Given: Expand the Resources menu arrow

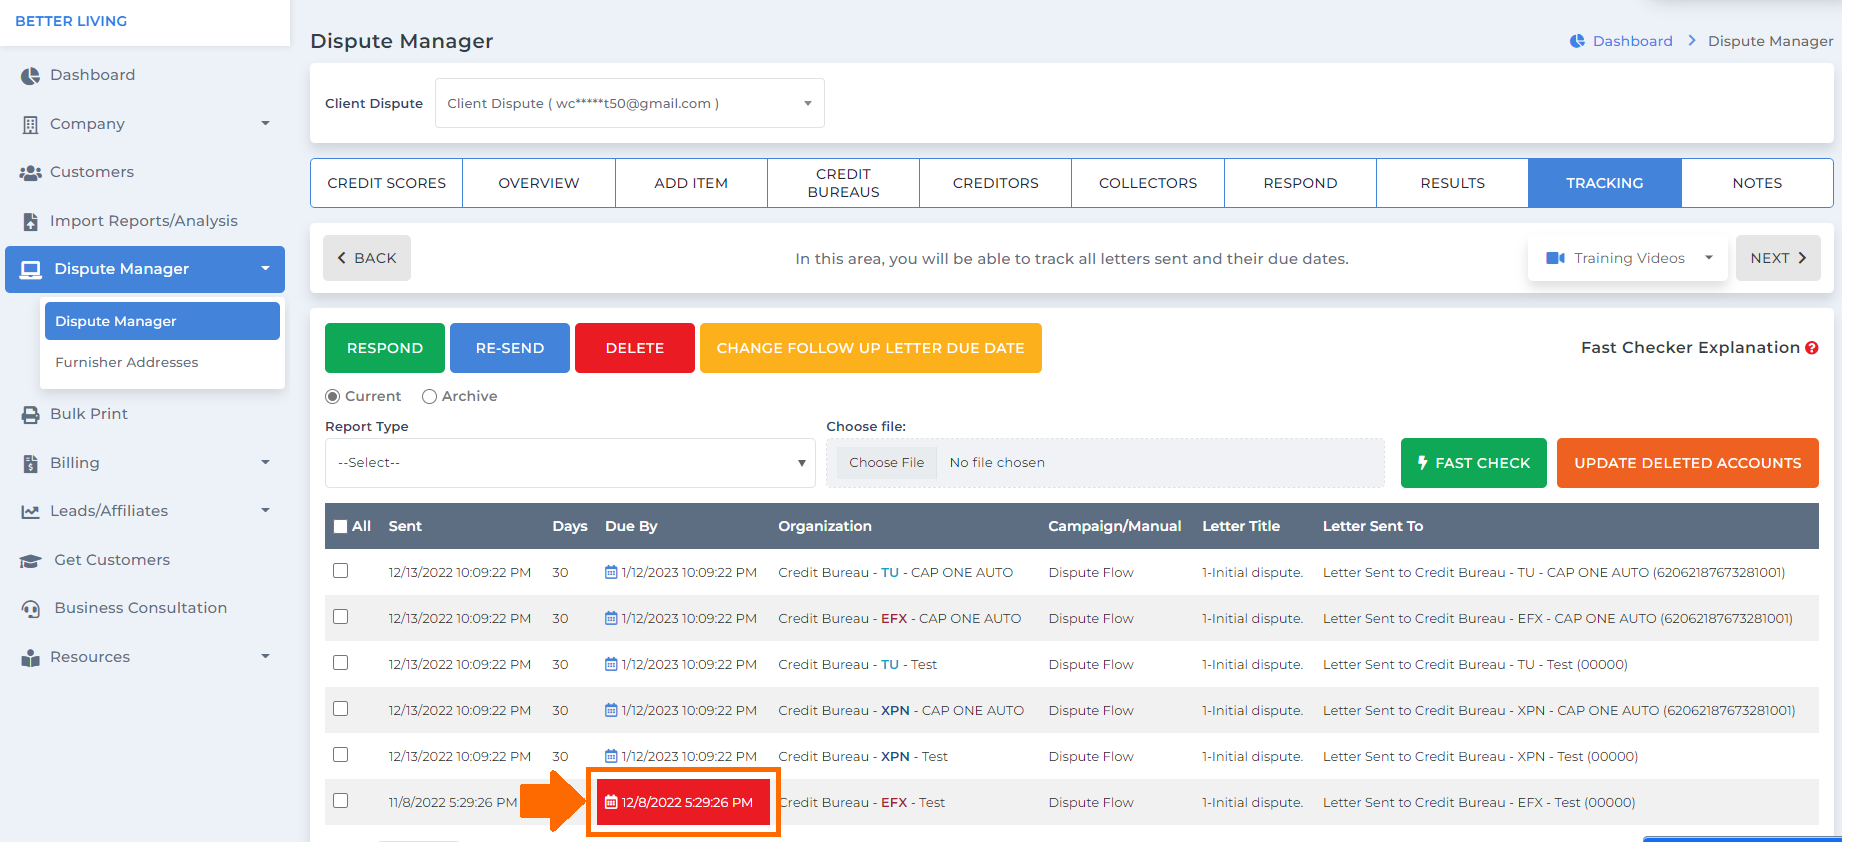Looking at the screenshot, I should tap(266, 657).
